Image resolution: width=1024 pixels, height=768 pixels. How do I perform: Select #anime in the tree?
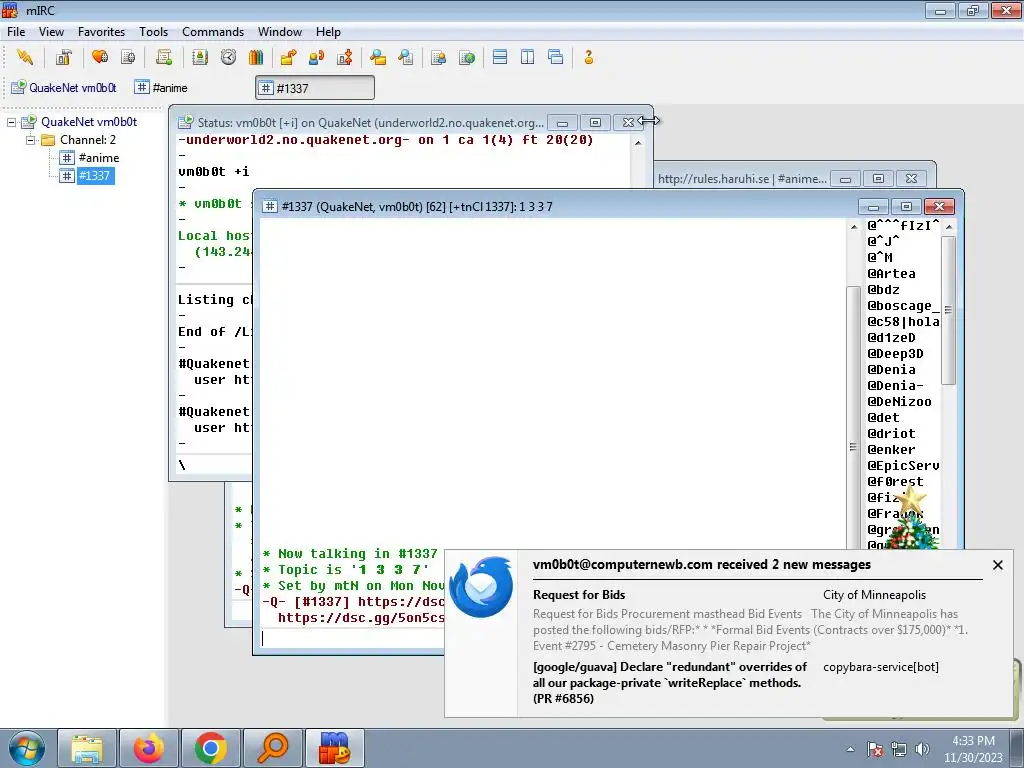click(99, 157)
